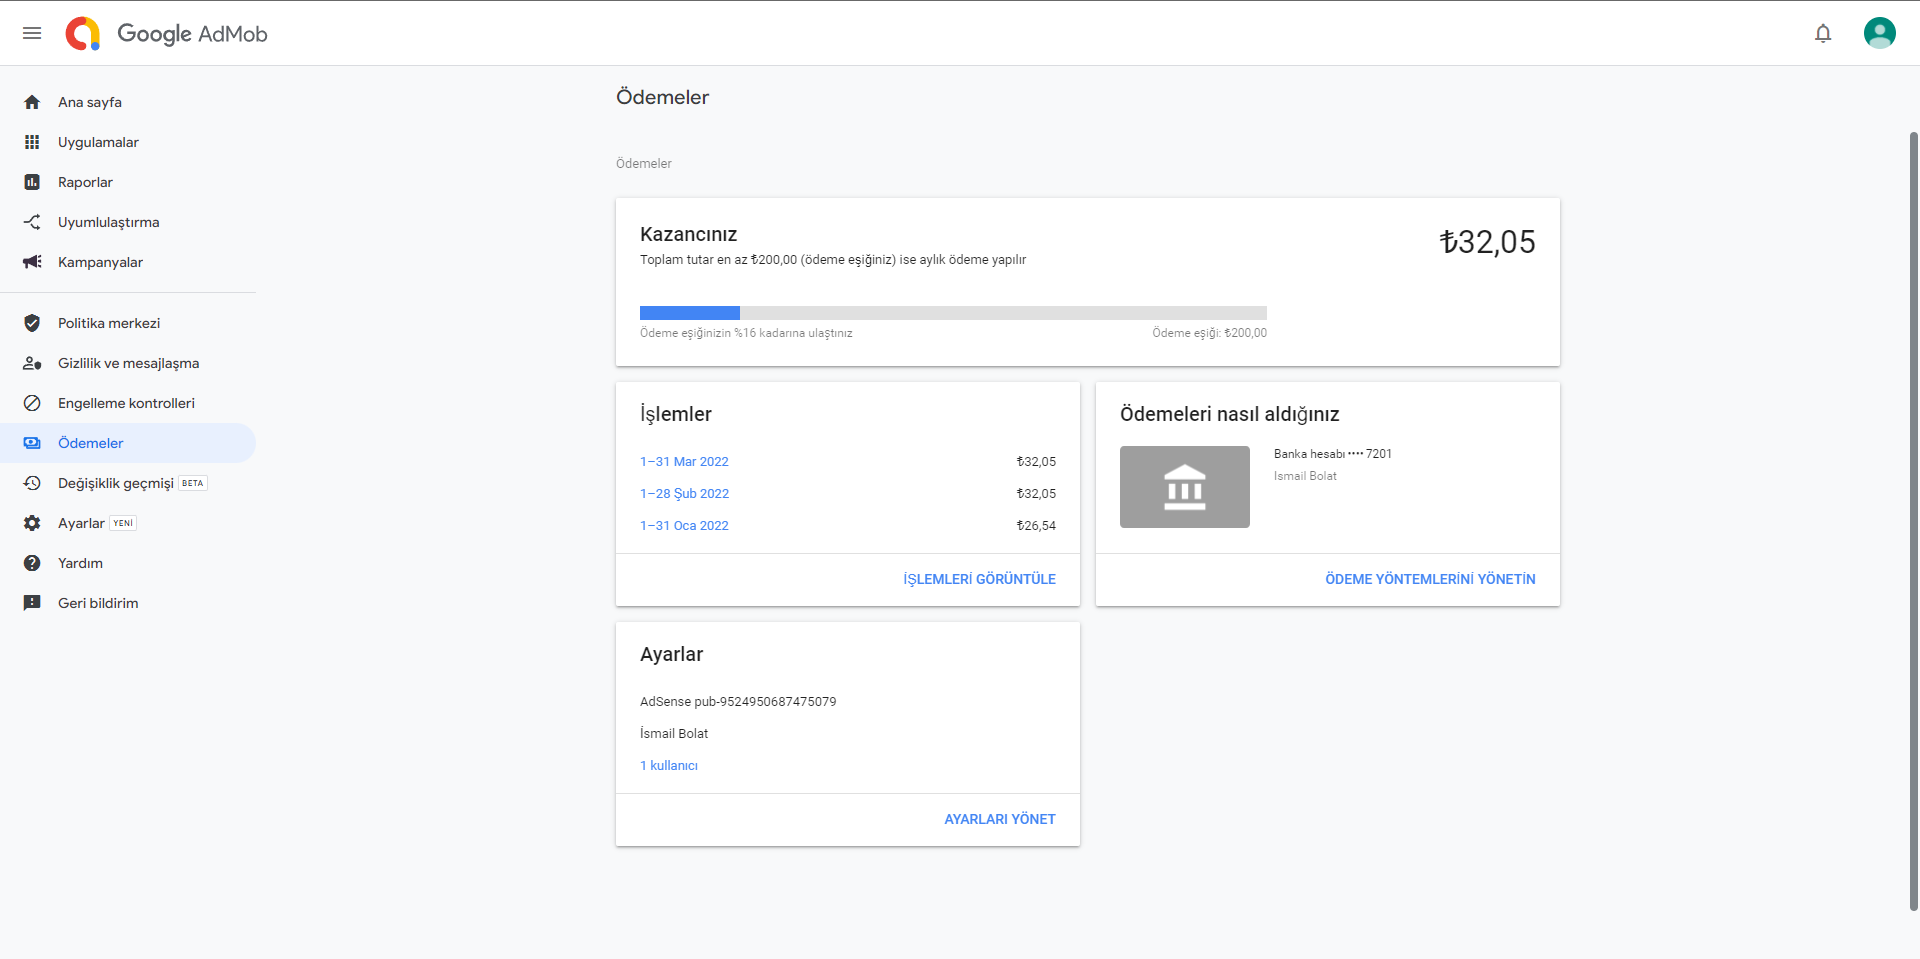Click the page vertical scrollbar
Image resolution: width=1920 pixels, height=959 pixels.
[x=1913, y=520]
